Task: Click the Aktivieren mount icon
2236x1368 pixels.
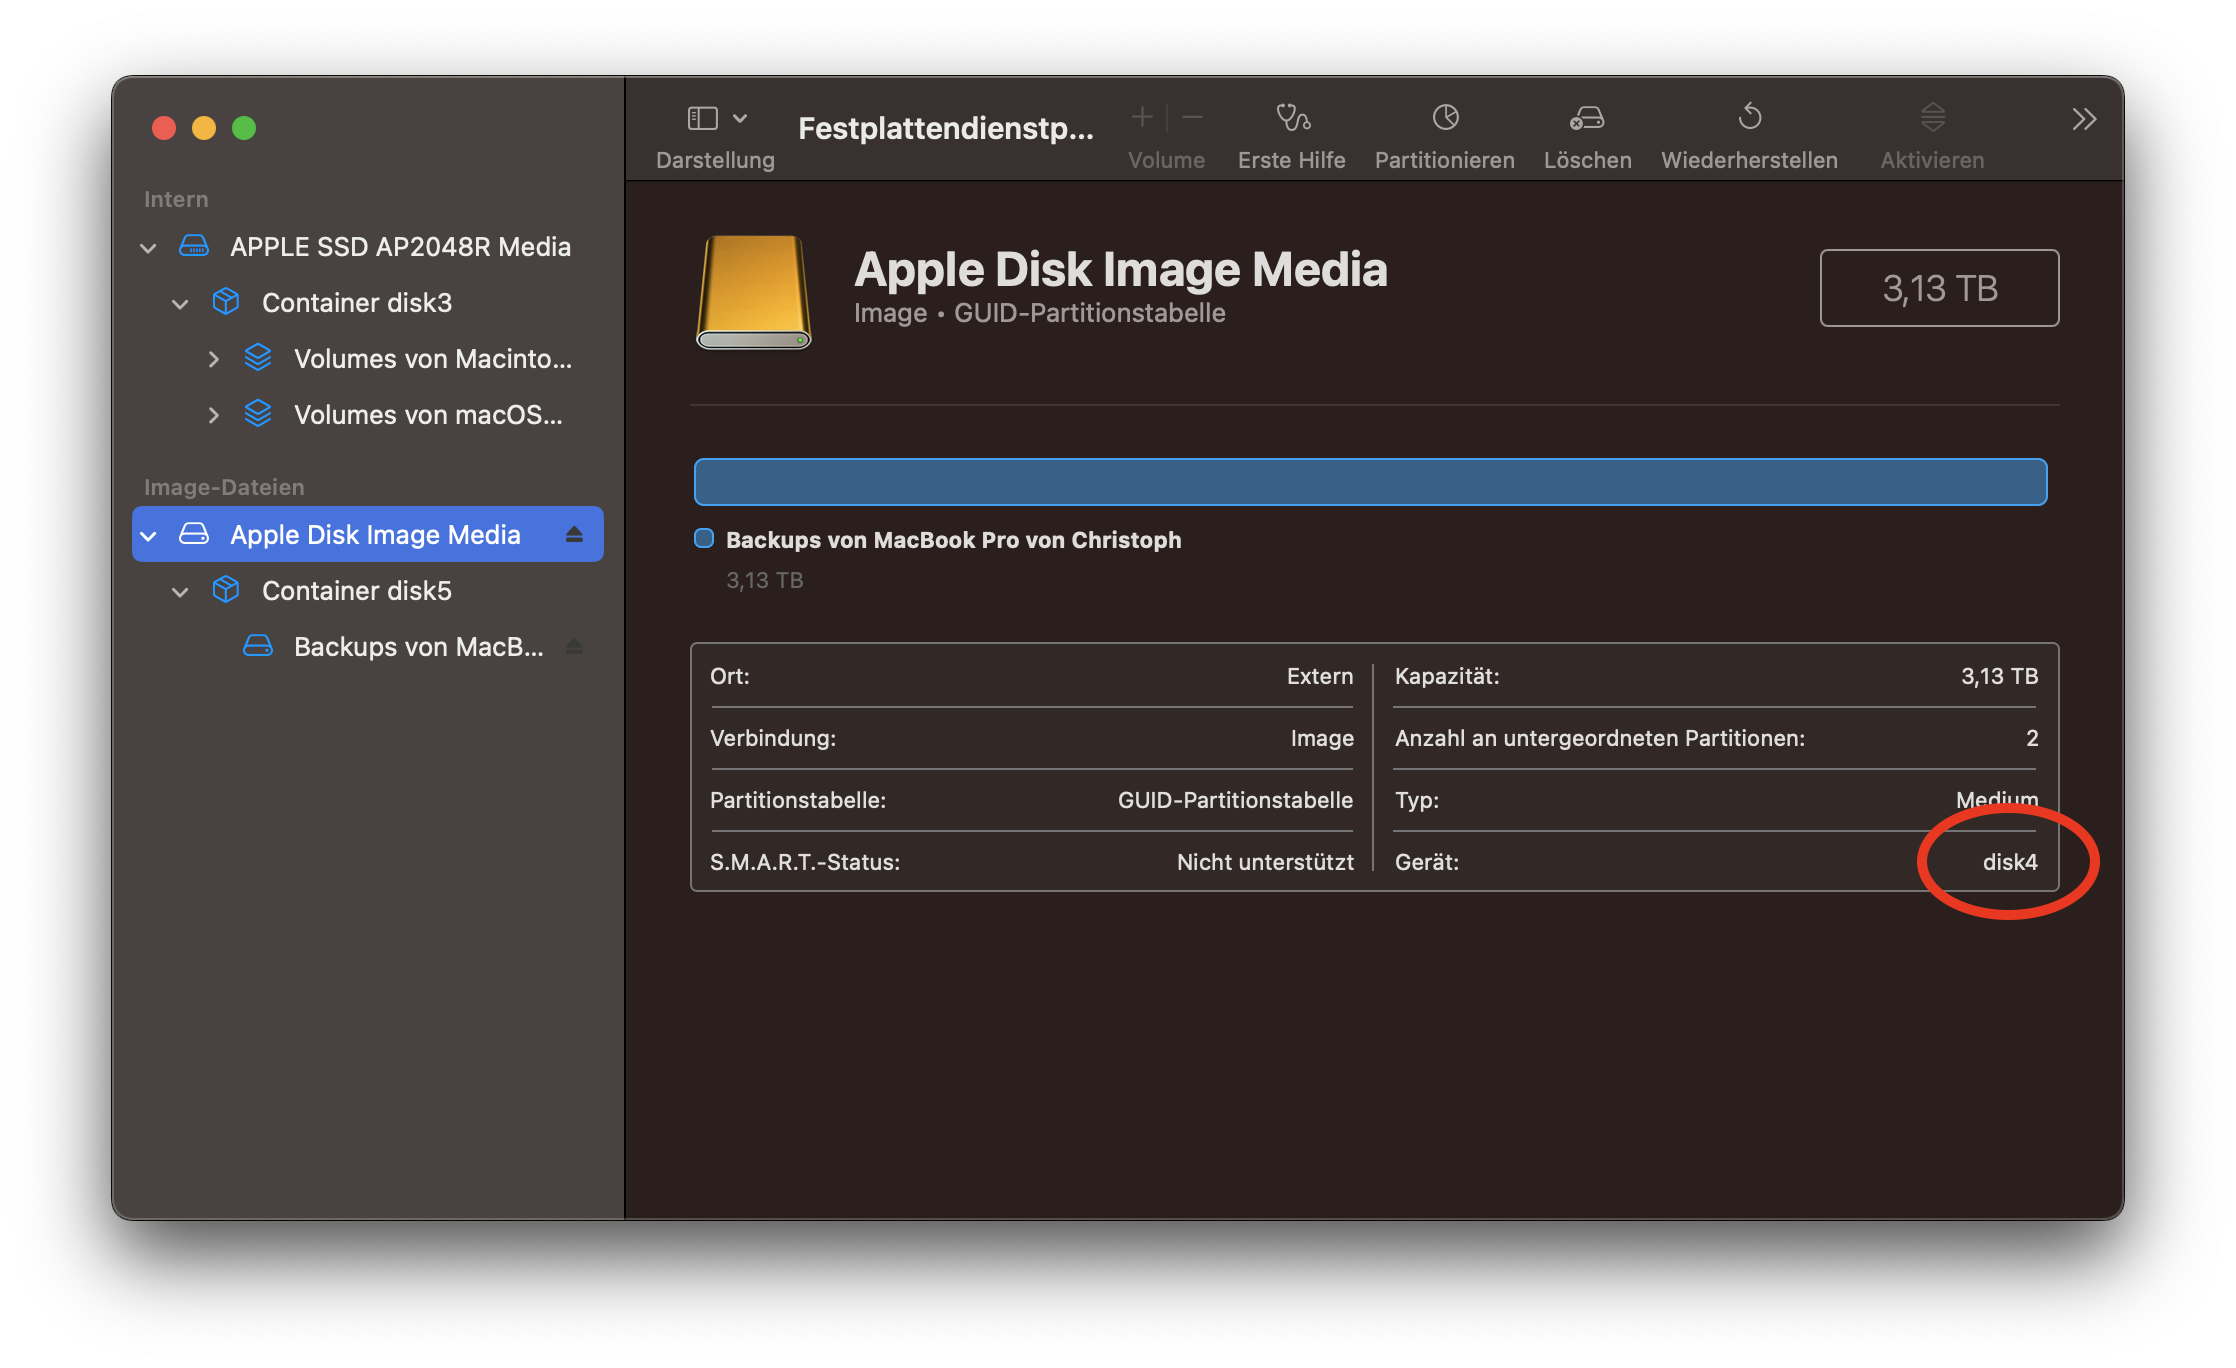Action: pyautogui.click(x=1932, y=118)
